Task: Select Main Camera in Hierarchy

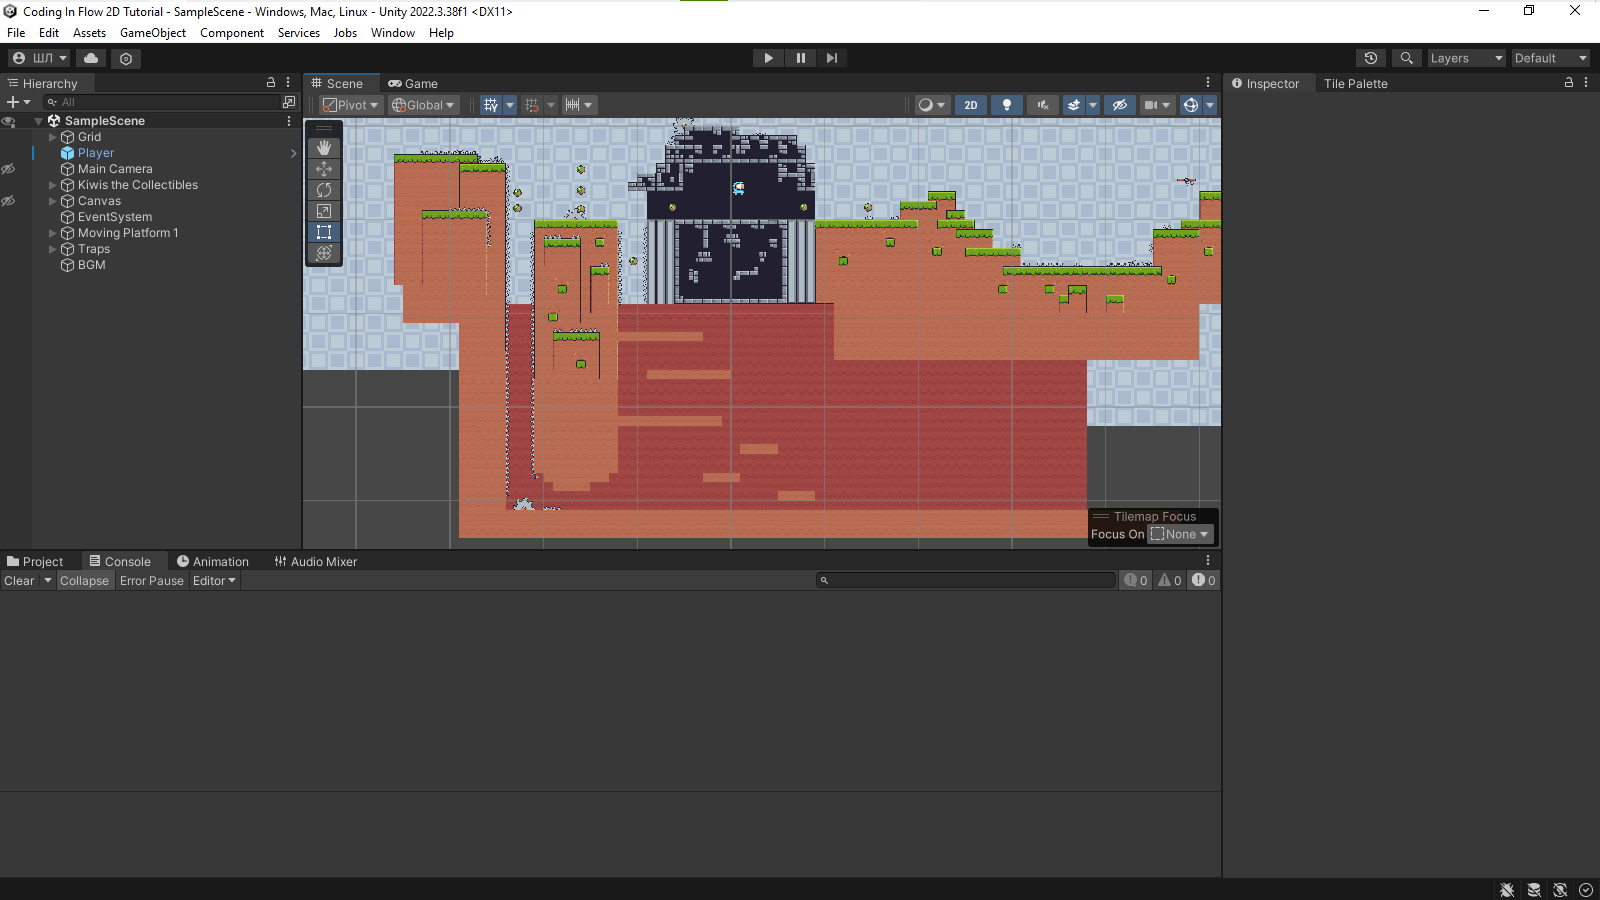Action: (x=115, y=169)
